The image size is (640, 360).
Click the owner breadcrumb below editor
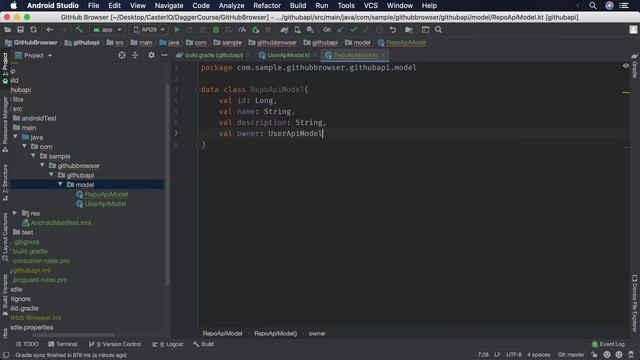point(317,333)
